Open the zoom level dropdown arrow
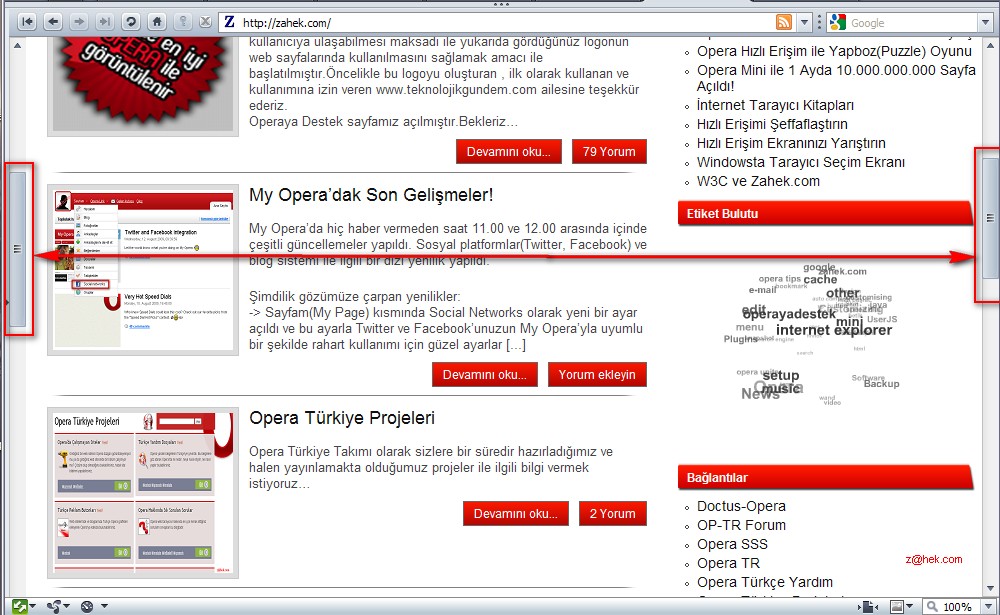Viewport: 1000px width, 615px height. coord(988,606)
